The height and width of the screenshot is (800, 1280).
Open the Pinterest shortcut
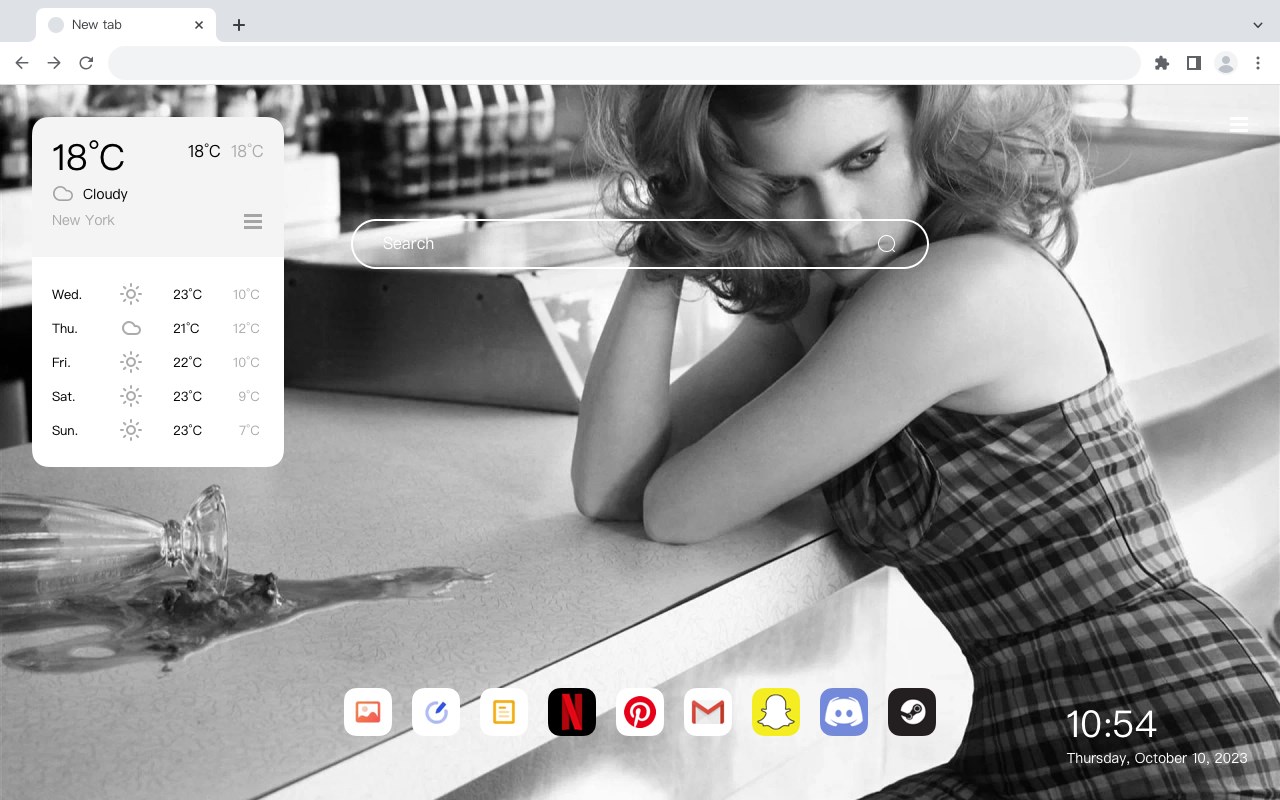[640, 712]
